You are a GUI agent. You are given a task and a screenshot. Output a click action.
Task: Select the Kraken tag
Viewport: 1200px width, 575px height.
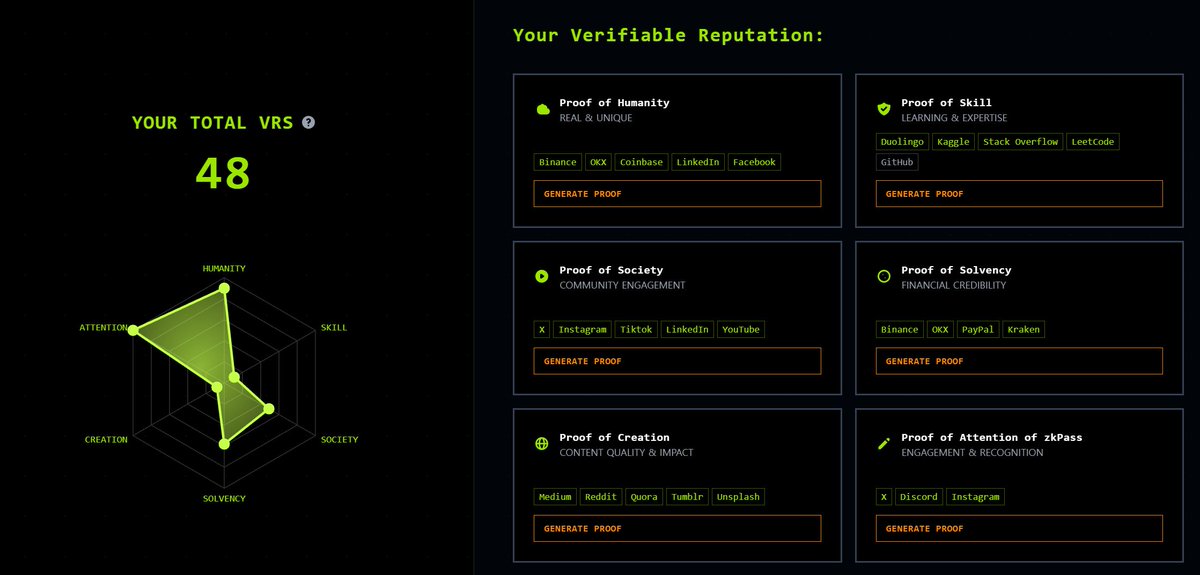click(x=1023, y=329)
